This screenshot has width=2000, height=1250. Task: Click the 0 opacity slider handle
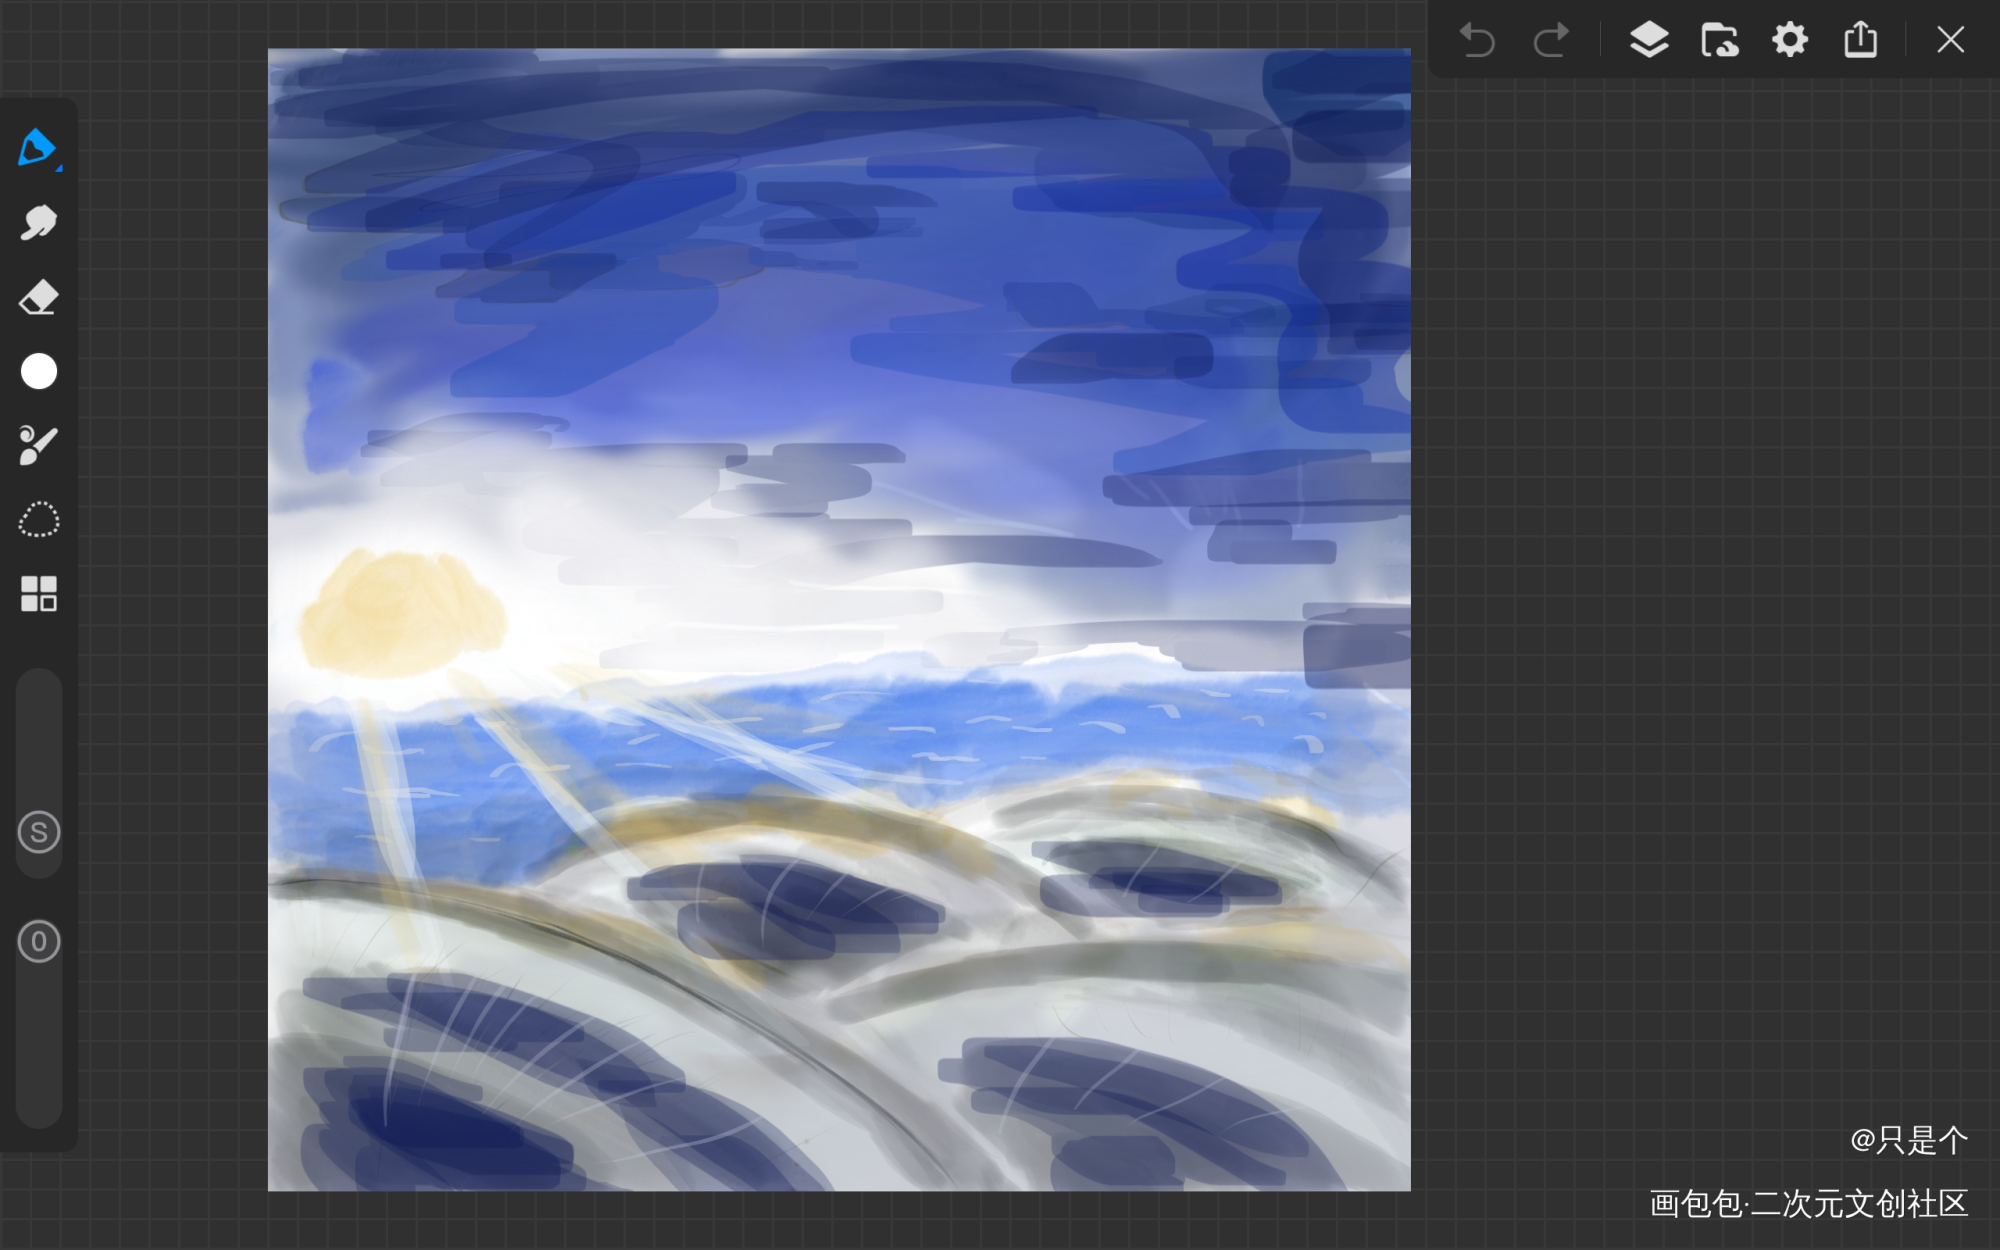[39, 941]
